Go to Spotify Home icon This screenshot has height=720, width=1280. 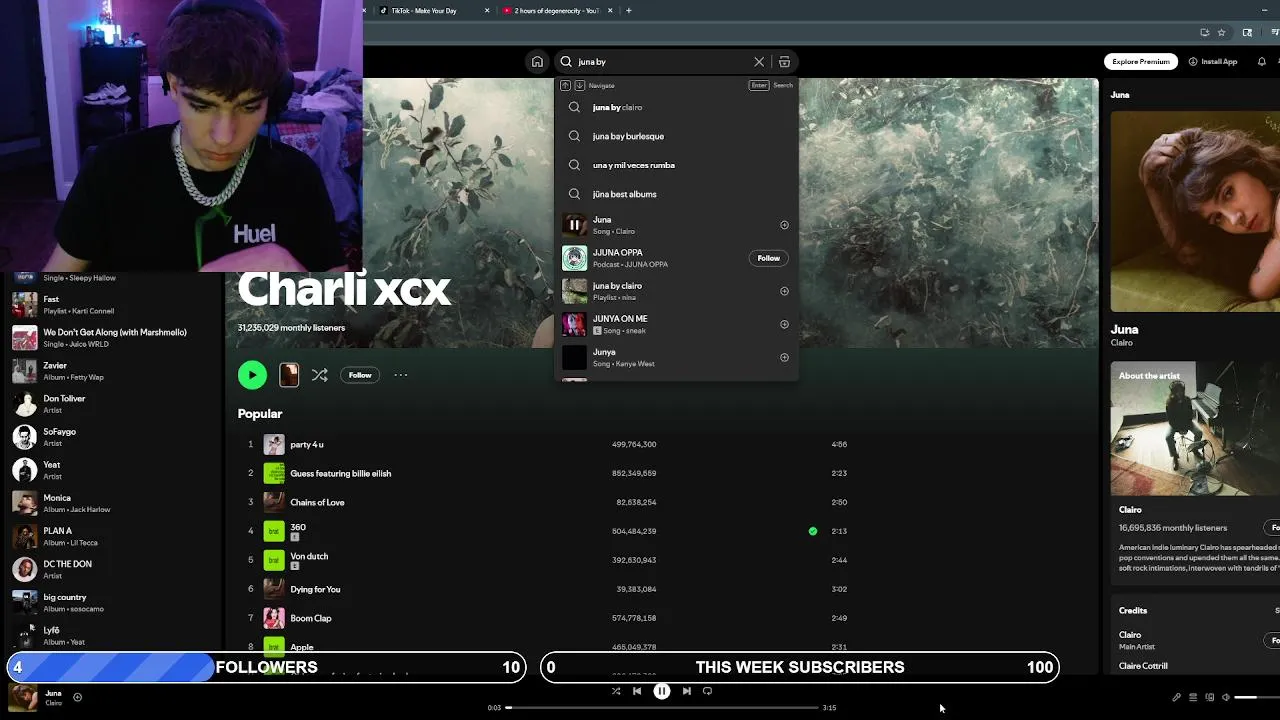pyautogui.click(x=537, y=62)
